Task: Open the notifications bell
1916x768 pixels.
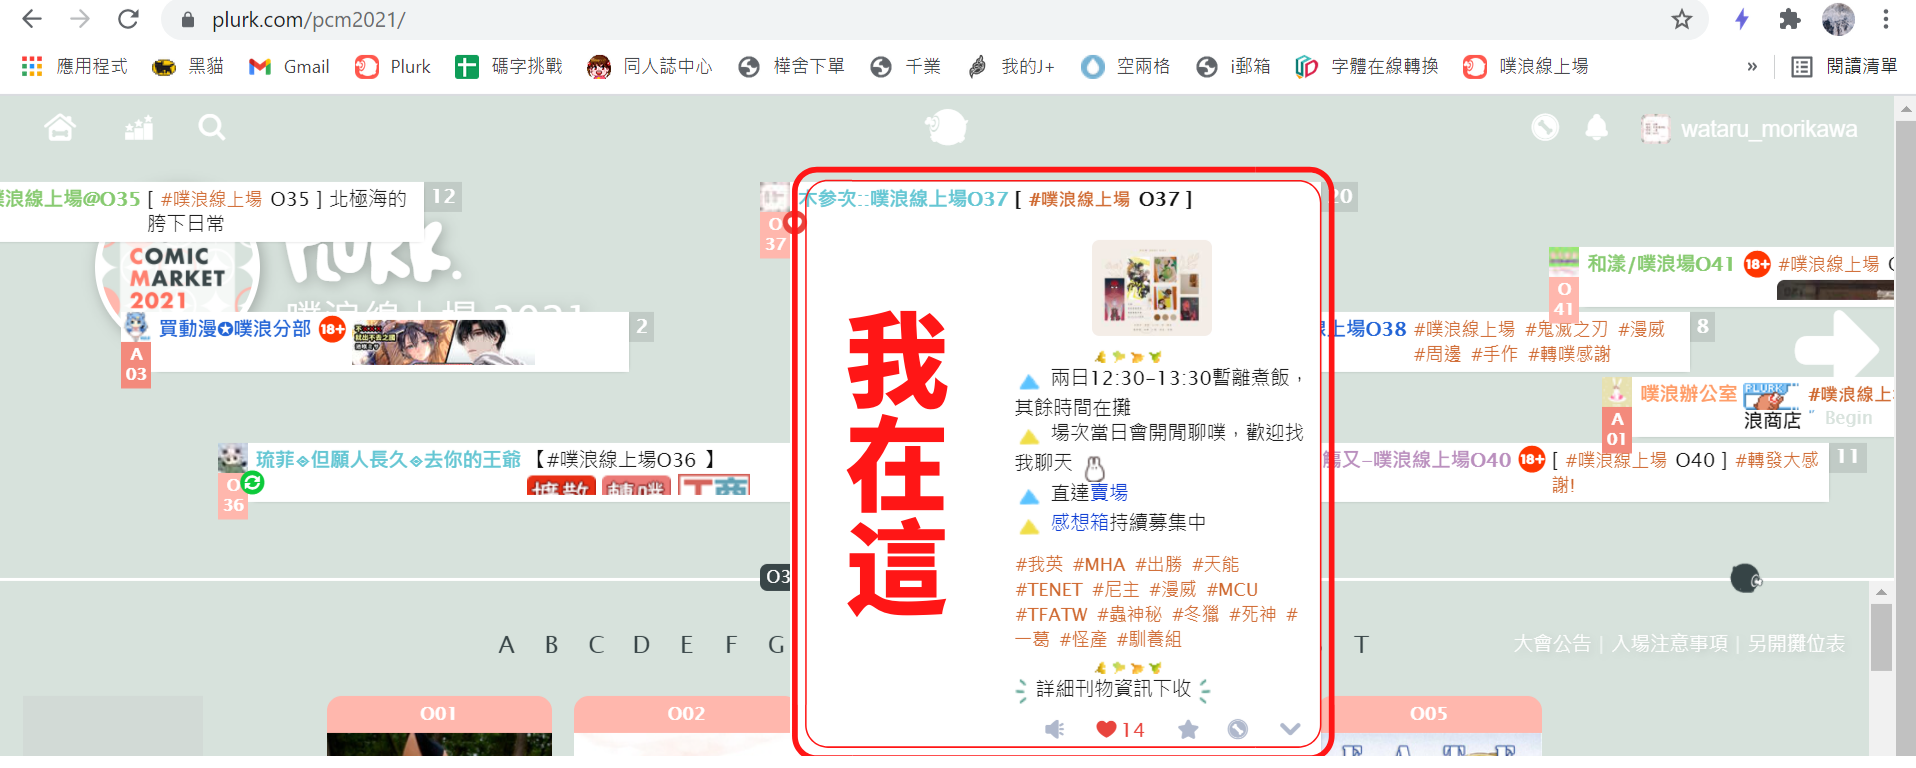Action: pyautogui.click(x=1597, y=127)
